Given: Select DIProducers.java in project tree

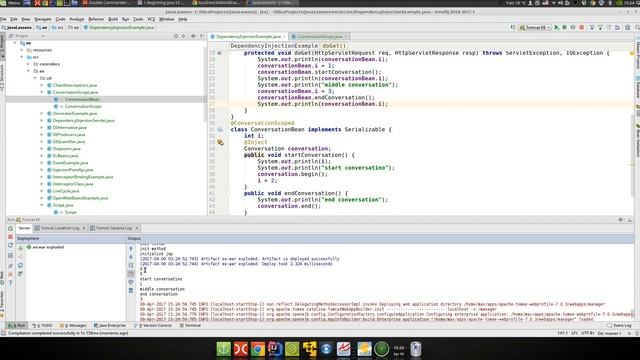Looking at the screenshot, I should (x=69, y=135).
